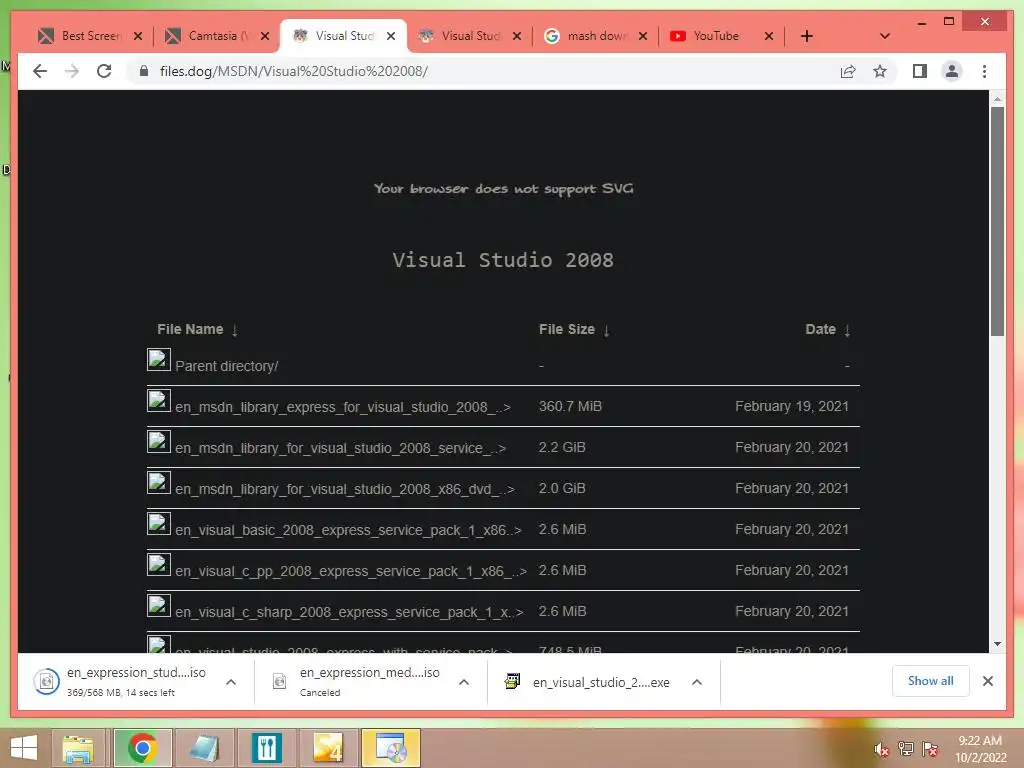The height and width of the screenshot is (768, 1024).
Task: Open the en_visual_studio_2....exe download
Action: click(588, 682)
